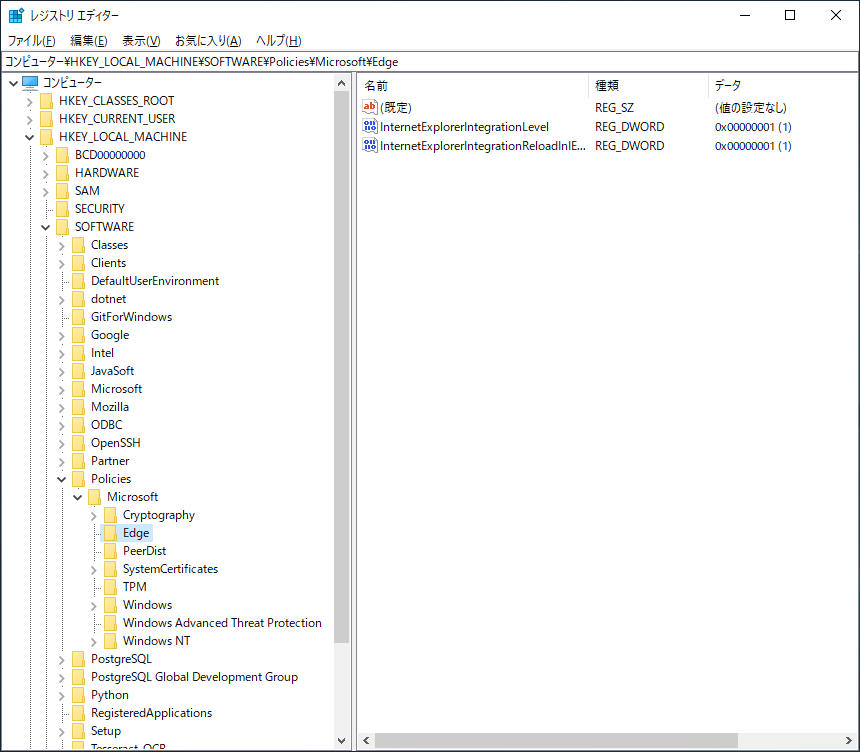Collapse the Policies key
Viewport: 860px width, 752px height.
click(61, 479)
